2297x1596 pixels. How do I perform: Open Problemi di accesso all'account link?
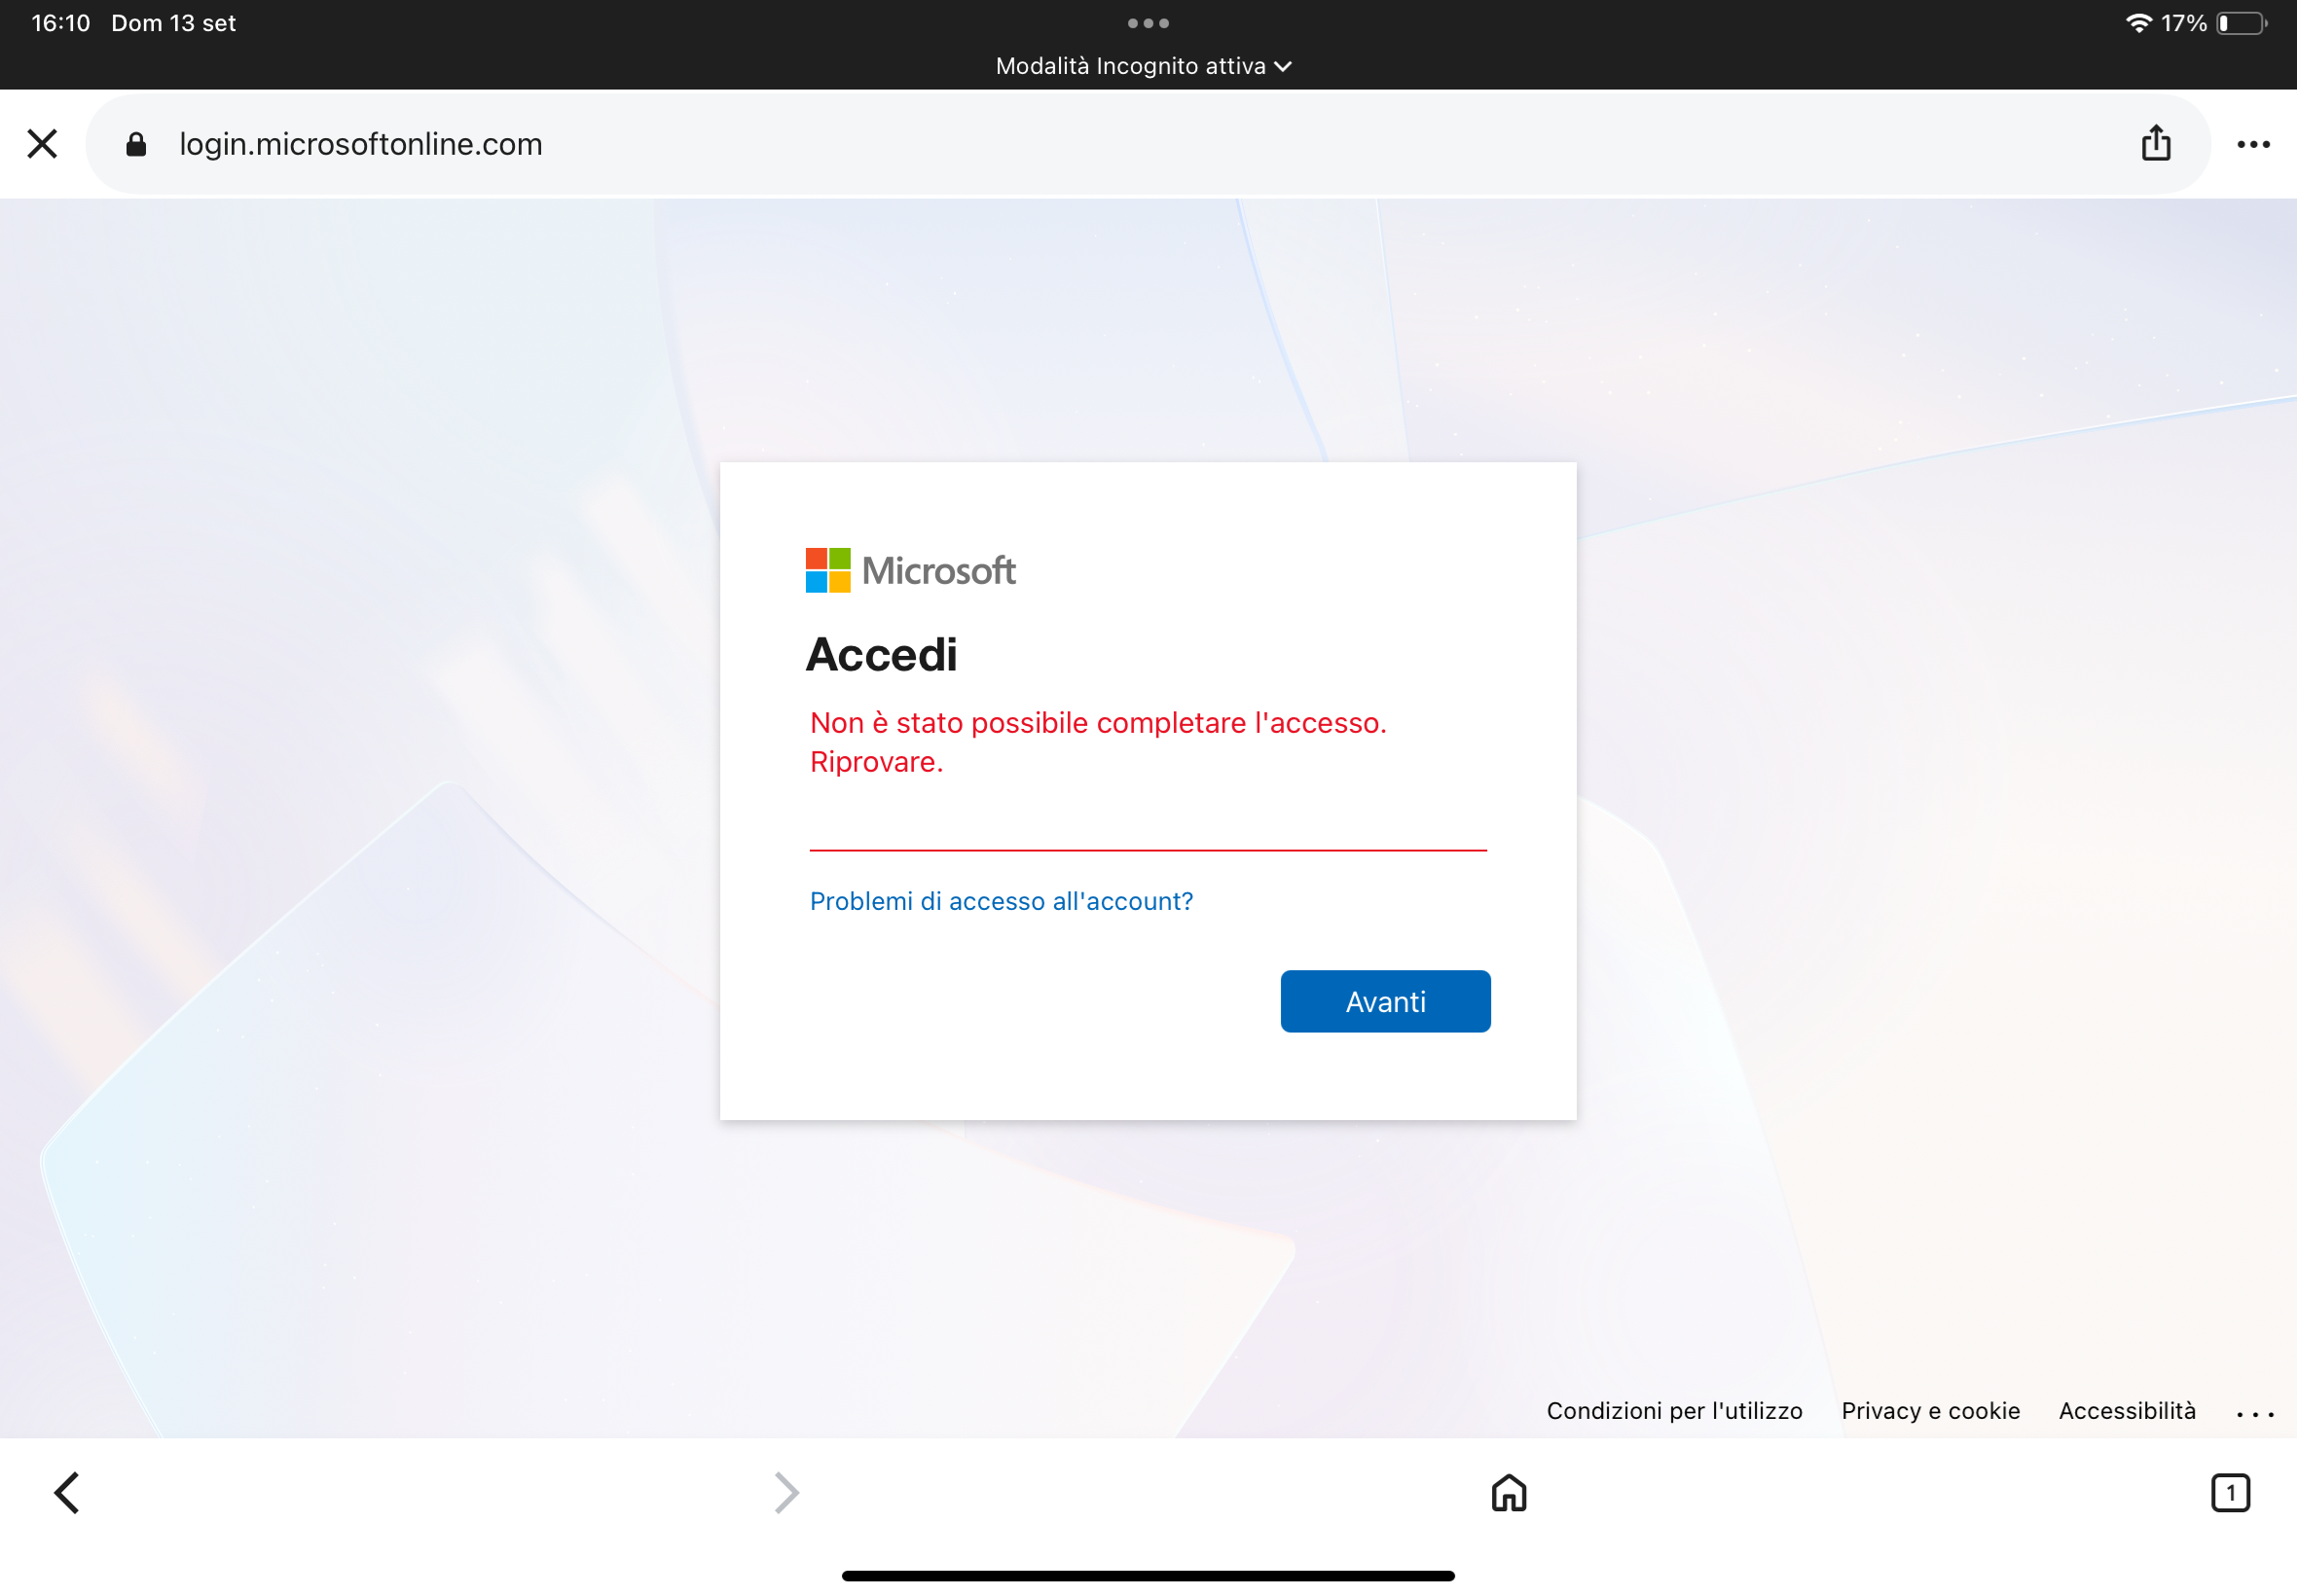click(x=1001, y=901)
